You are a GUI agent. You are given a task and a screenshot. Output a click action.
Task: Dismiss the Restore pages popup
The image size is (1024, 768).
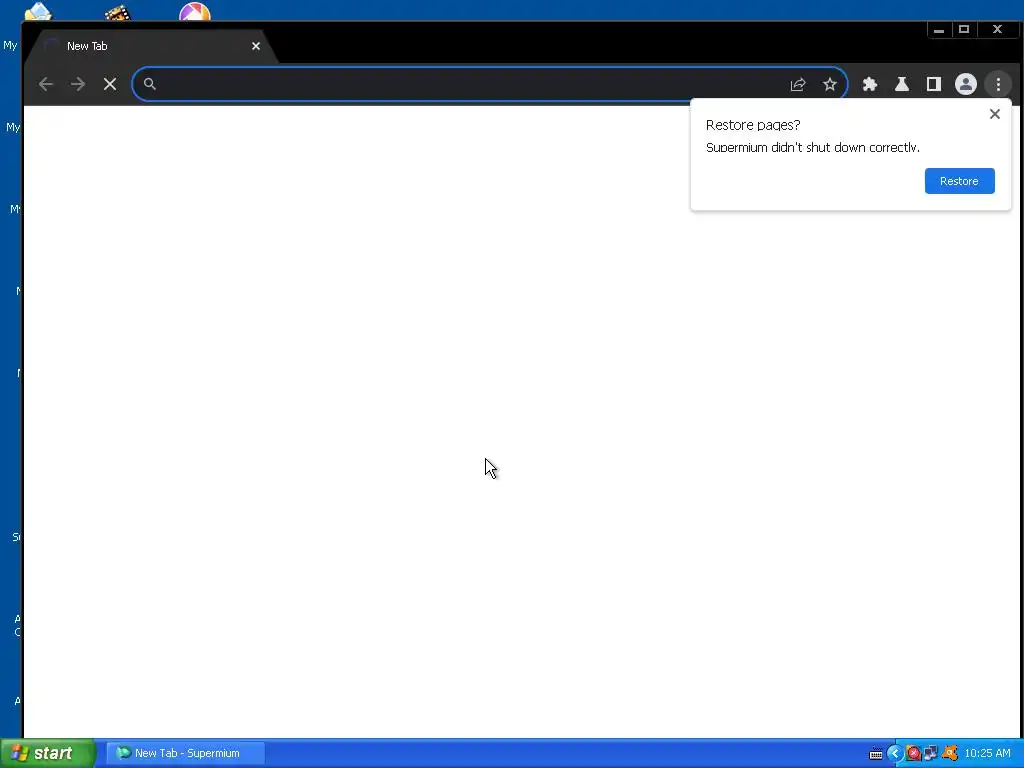[x=995, y=114]
